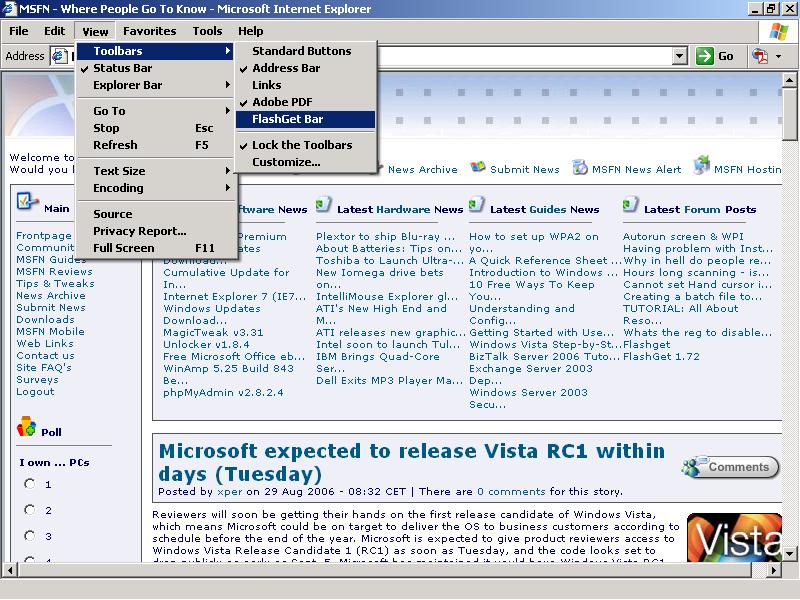Choose Refresh in the View menu
Viewport: 800px width, 600px height.
click(155, 145)
